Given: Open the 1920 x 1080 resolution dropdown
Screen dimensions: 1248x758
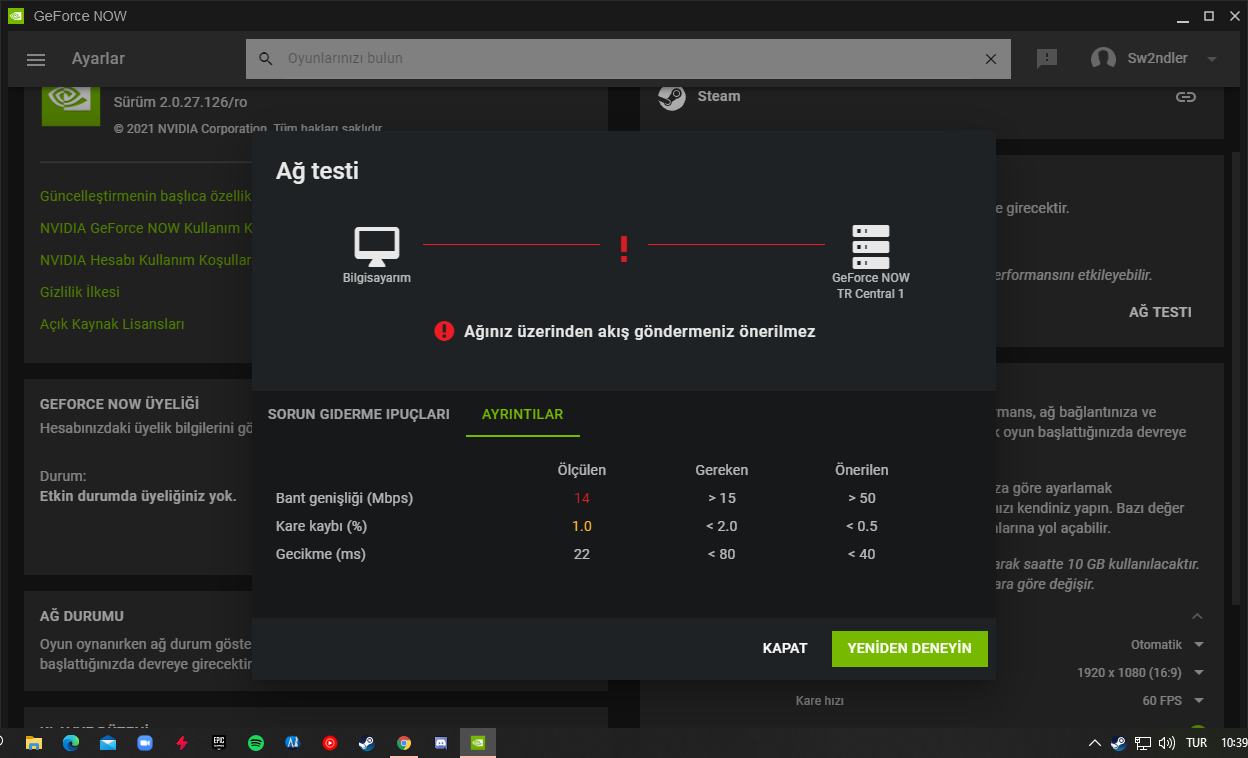Looking at the screenshot, I should click(x=1140, y=673).
